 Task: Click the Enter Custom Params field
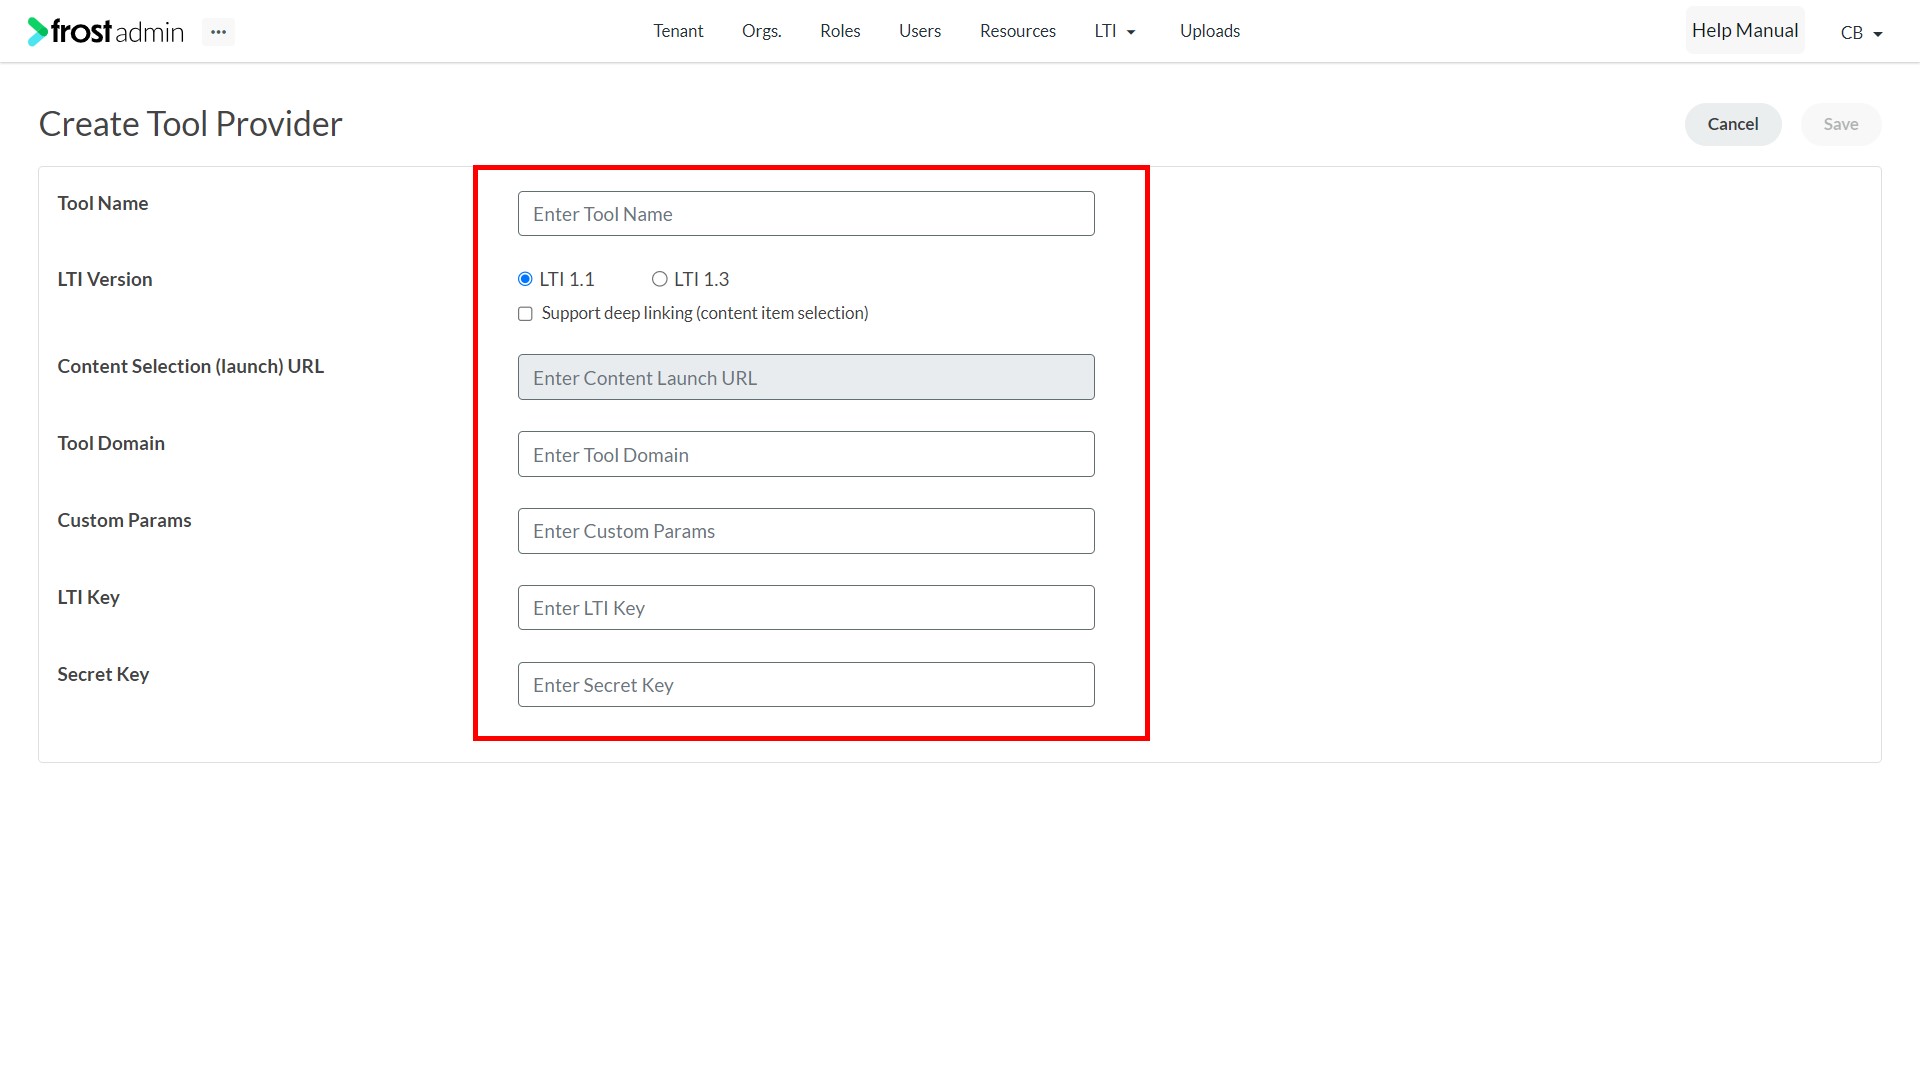(x=806, y=531)
